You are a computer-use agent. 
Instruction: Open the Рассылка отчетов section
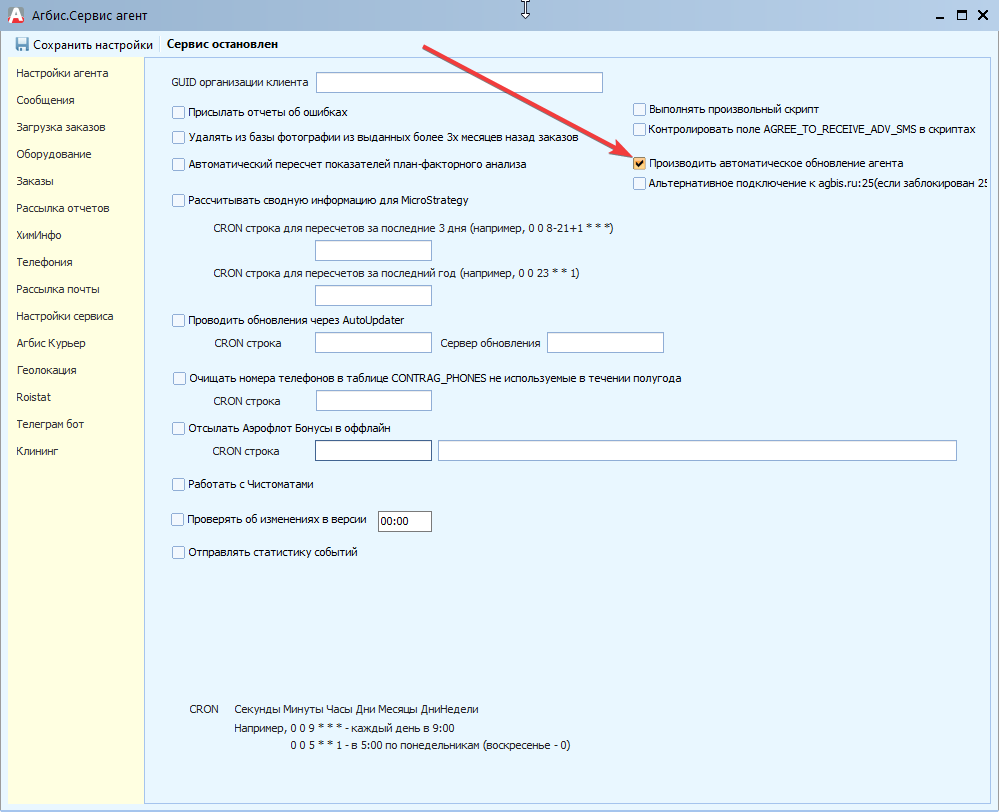click(x=62, y=208)
